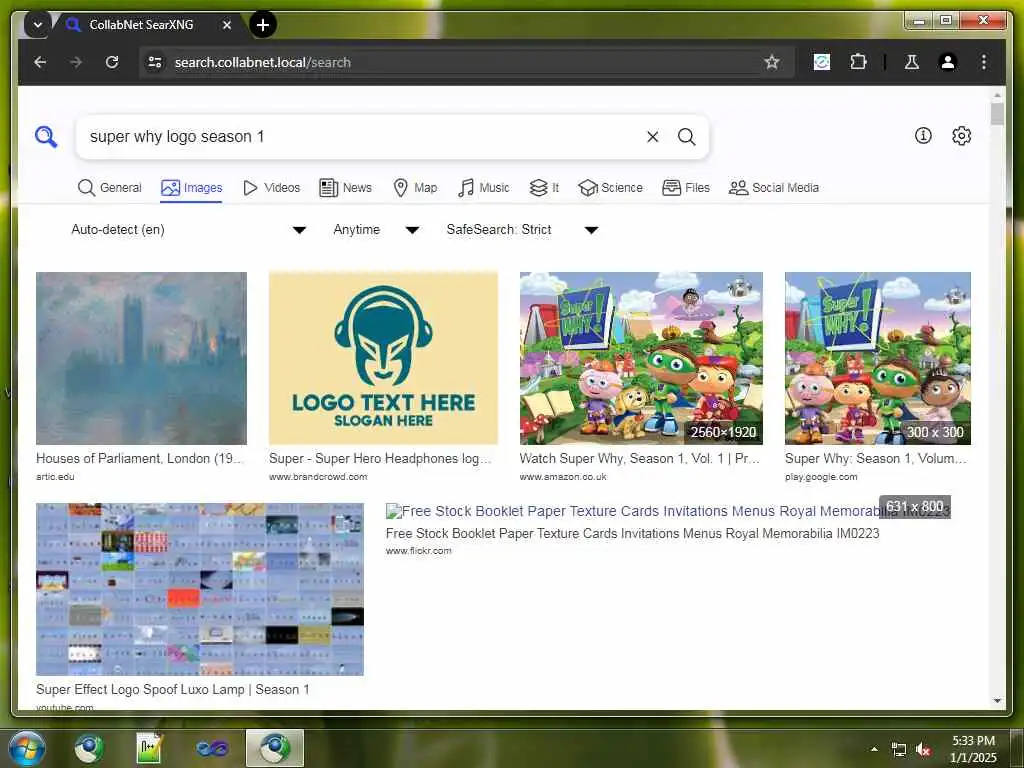Open the It category

544,188
